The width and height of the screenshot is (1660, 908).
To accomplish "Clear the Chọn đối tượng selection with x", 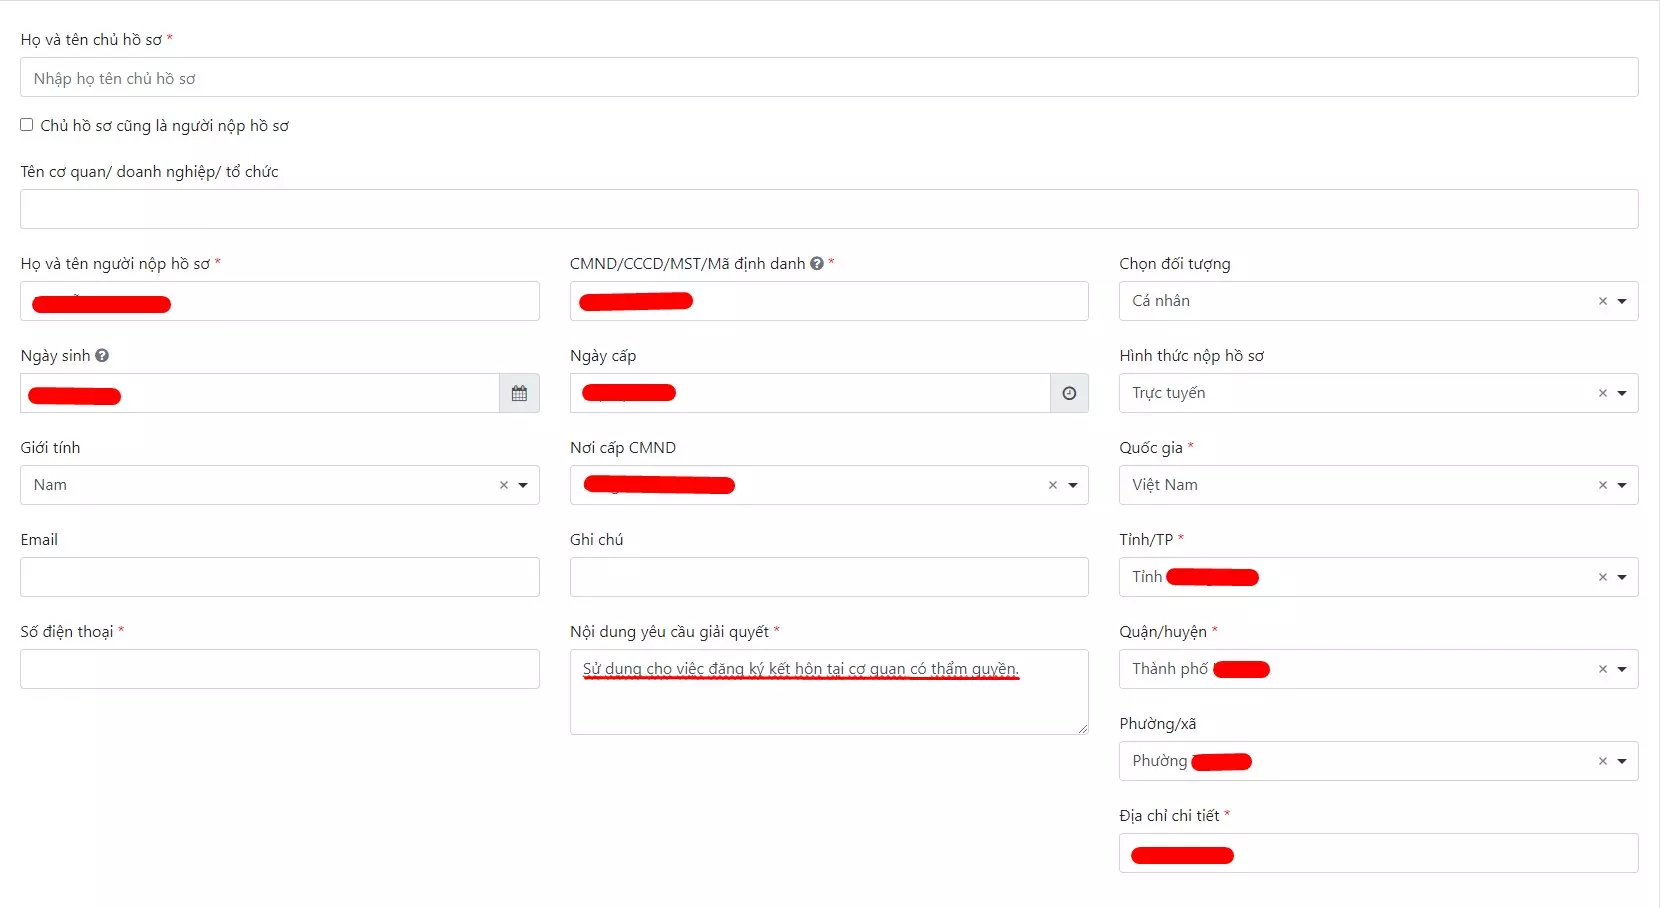I will [1603, 301].
